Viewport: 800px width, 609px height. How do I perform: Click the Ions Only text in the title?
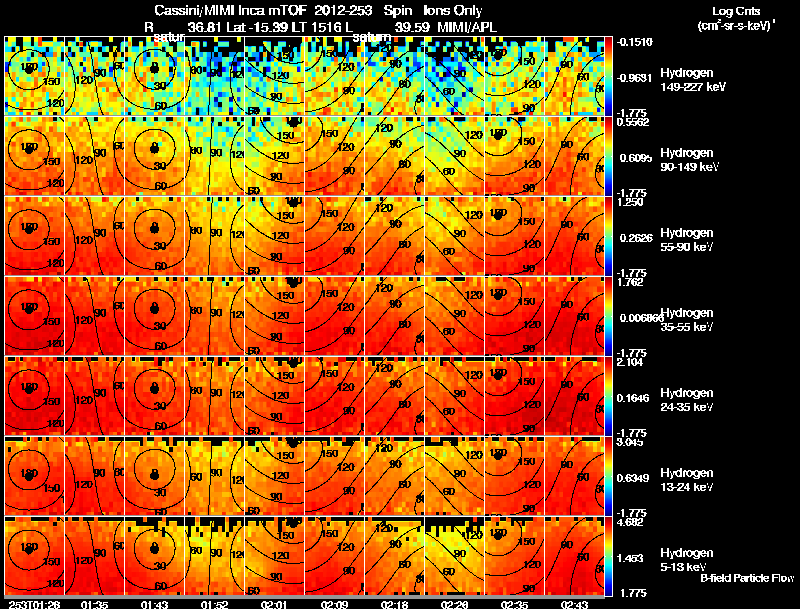tap(453, 10)
